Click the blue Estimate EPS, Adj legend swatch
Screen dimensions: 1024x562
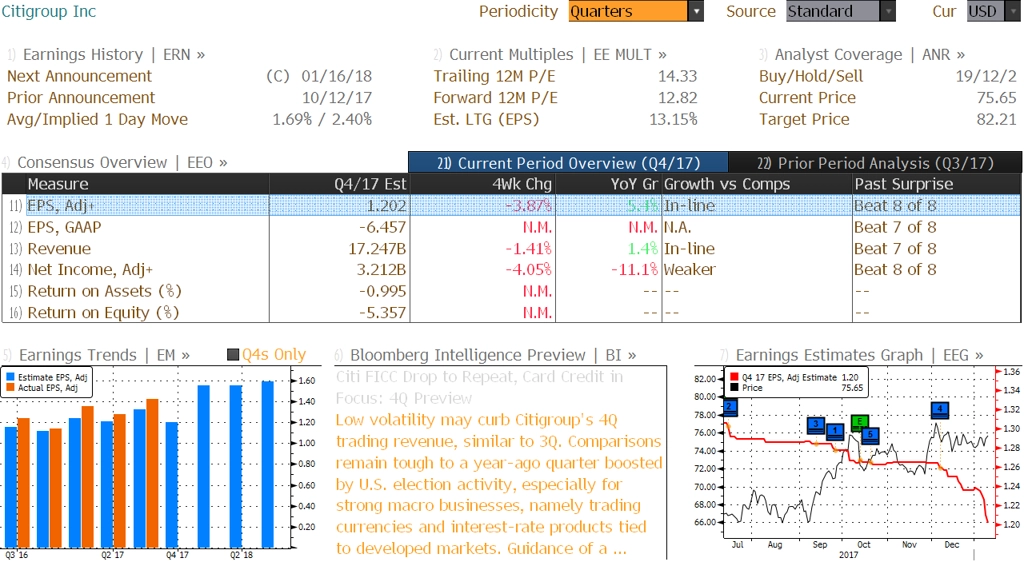10,377
